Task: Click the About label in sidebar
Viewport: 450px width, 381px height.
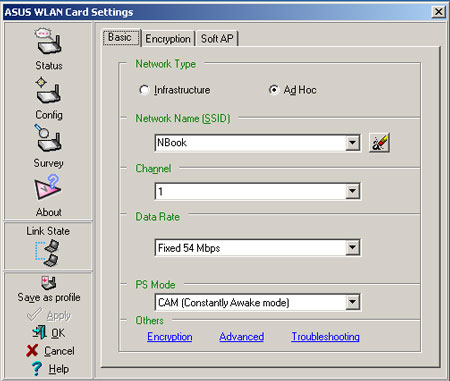Action: [x=49, y=212]
